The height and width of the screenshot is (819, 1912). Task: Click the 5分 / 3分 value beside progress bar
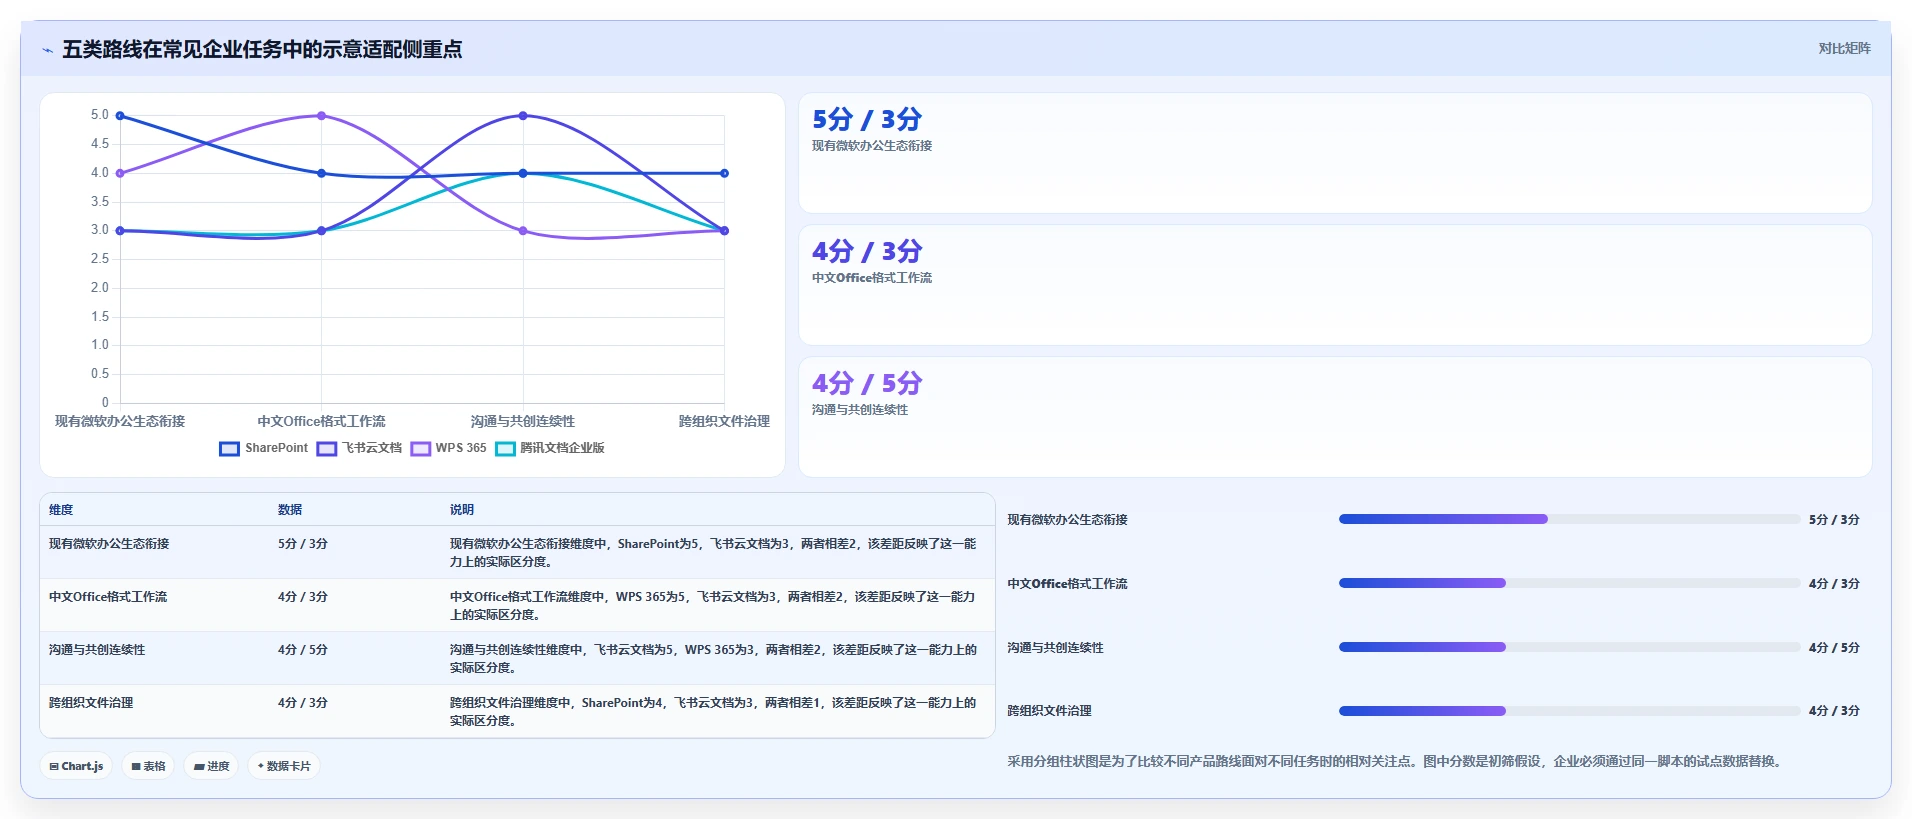pos(1834,520)
